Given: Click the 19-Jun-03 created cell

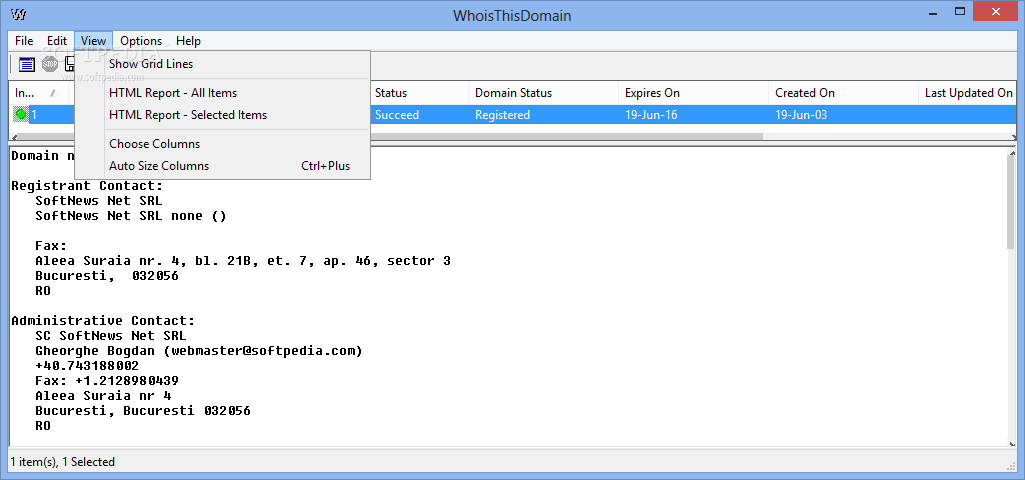Looking at the screenshot, I should [801, 114].
